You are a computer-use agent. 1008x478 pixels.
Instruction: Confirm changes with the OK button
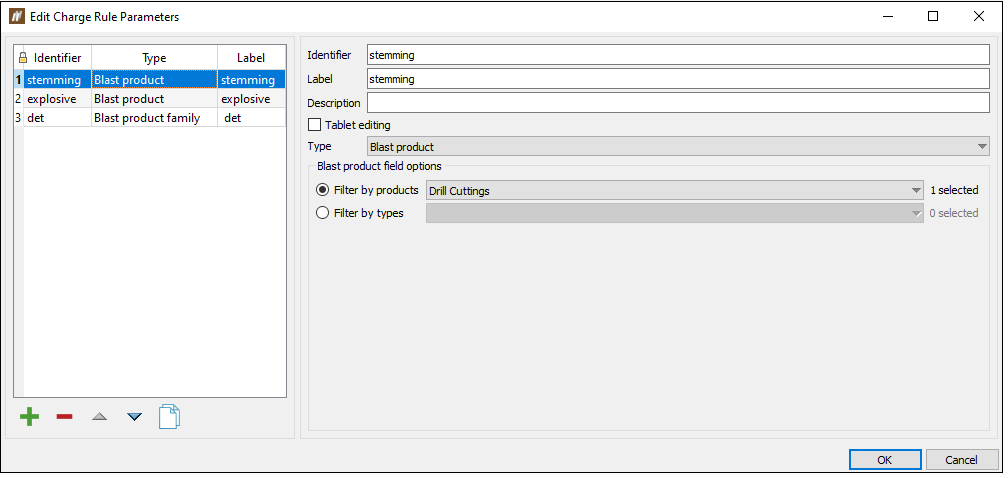tap(885, 459)
